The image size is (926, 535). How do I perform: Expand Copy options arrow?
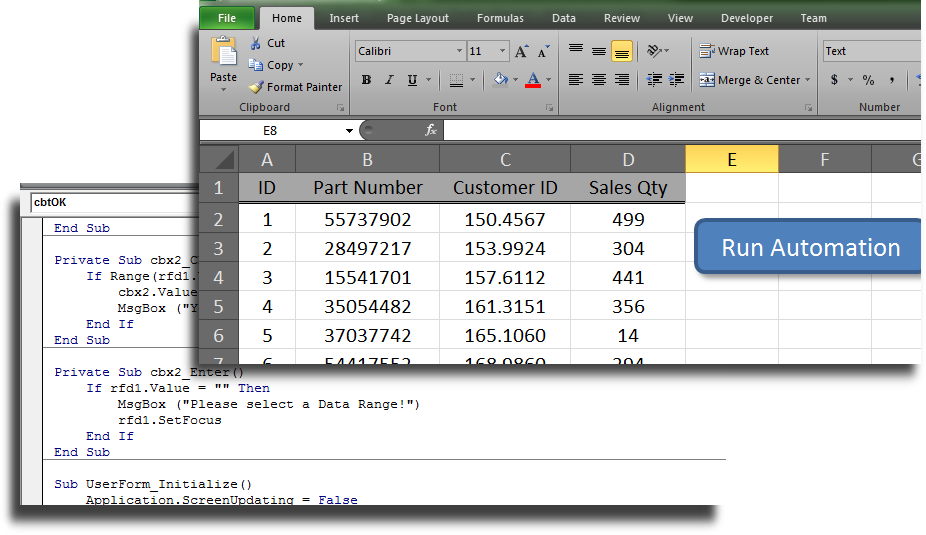(300, 65)
